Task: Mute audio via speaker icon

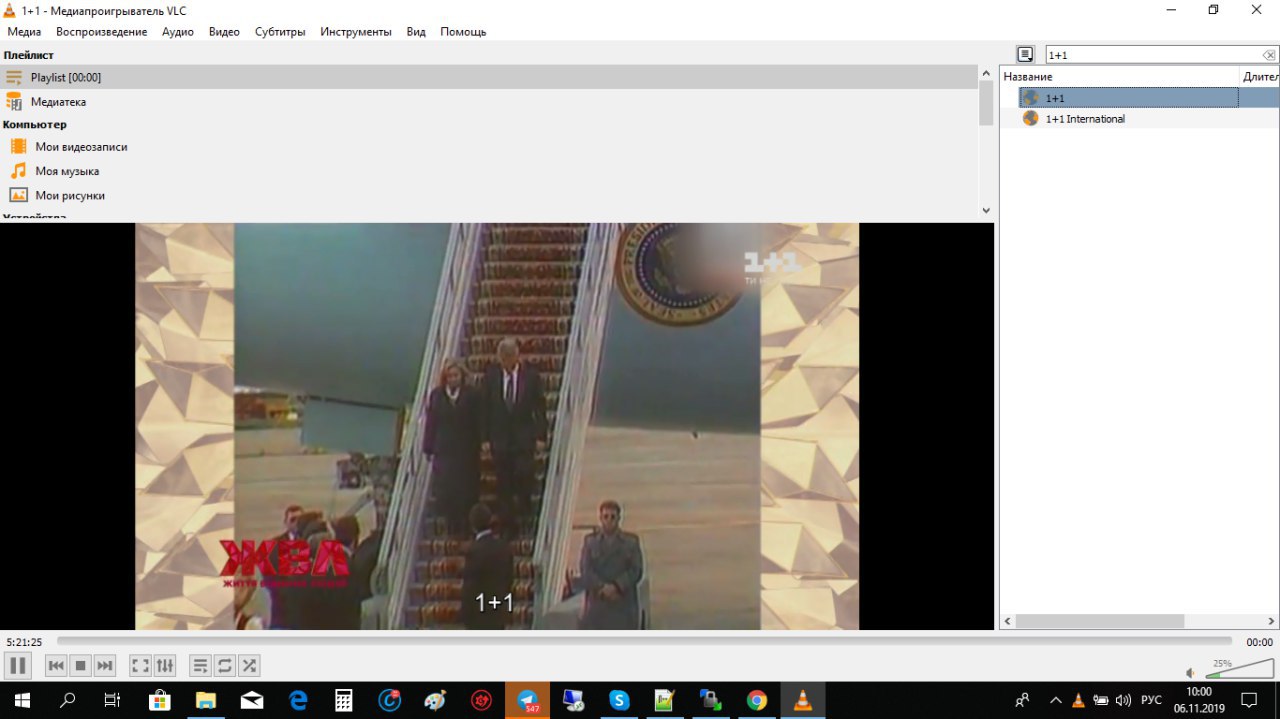Action: tap(1190, 673)
